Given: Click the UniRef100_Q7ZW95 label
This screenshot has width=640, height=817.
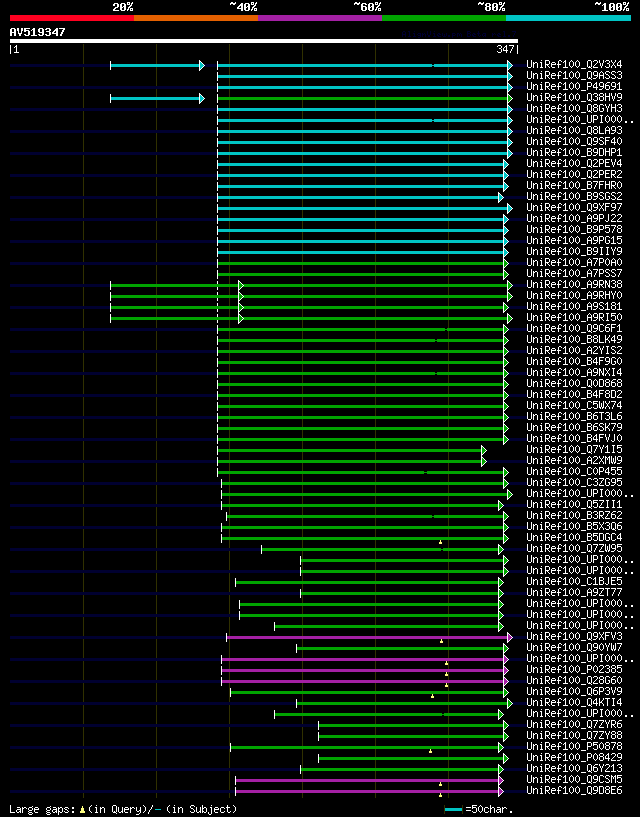Looking at the screenshot, I should click(x=574, y=548).
